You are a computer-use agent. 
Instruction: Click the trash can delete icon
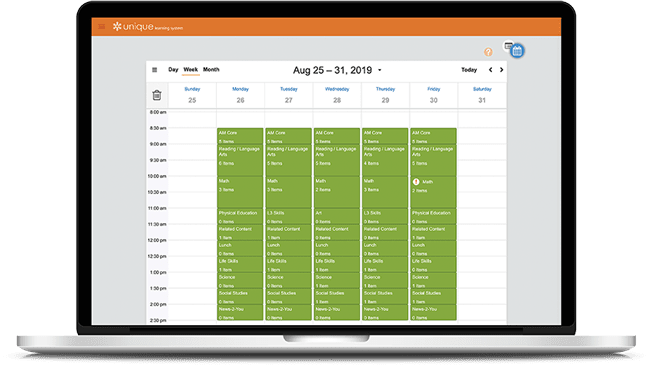pyautogui.click(x=157, y=95)
